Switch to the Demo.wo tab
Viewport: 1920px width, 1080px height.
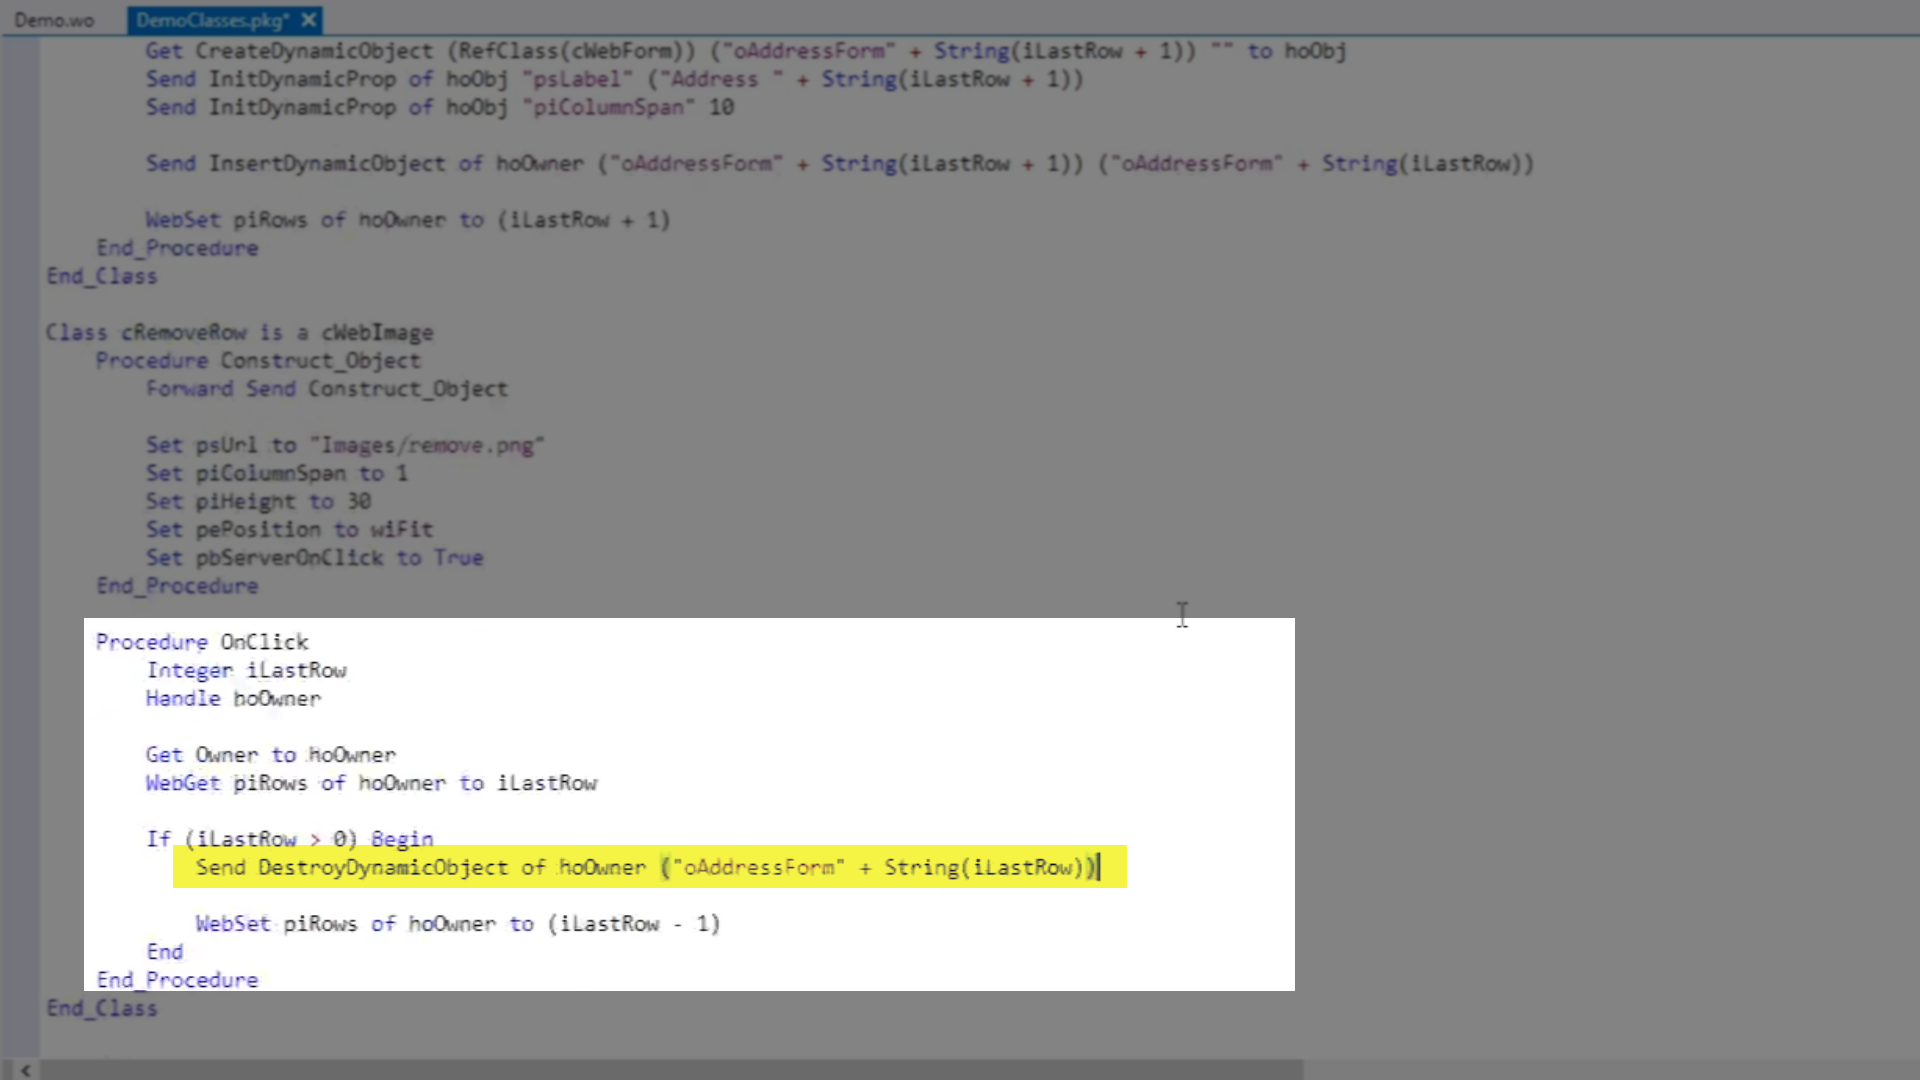[x=54, y=20]
